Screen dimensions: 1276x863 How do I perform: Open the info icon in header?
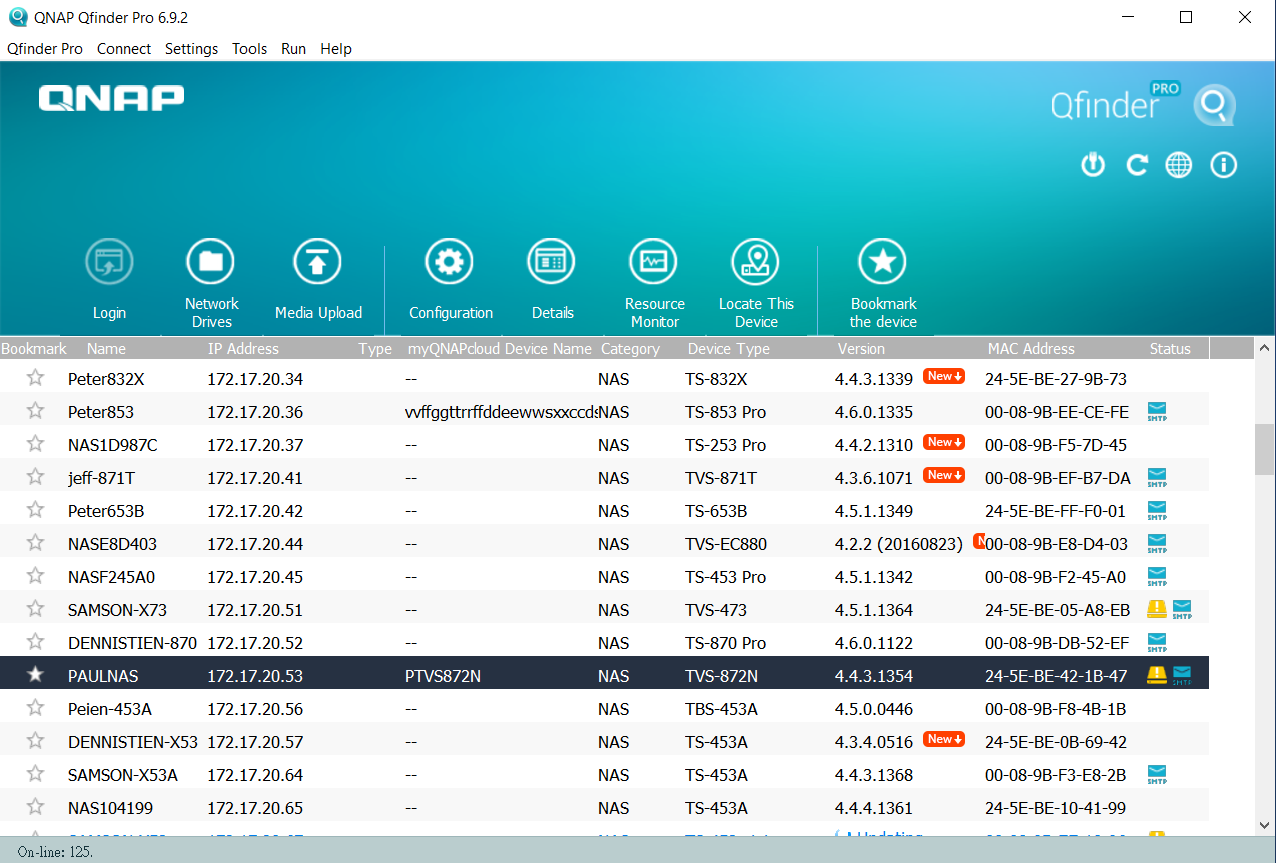pos(1223,165)
